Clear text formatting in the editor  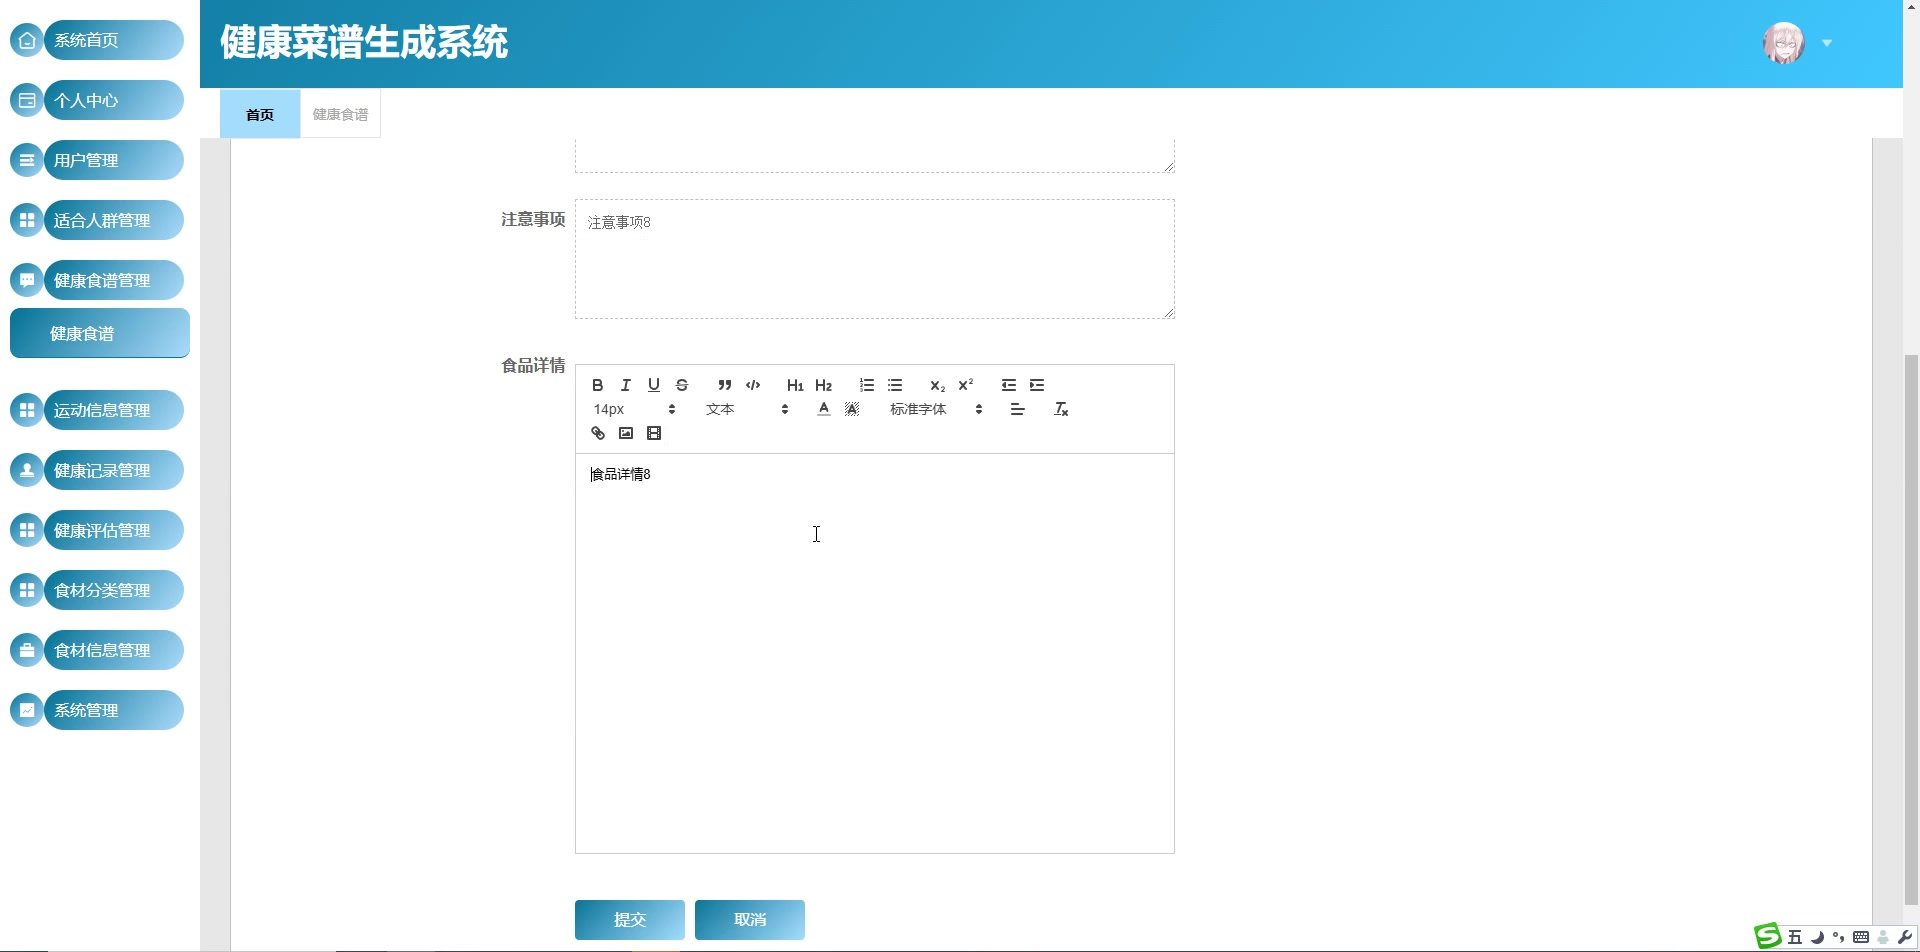point(1061,409)
